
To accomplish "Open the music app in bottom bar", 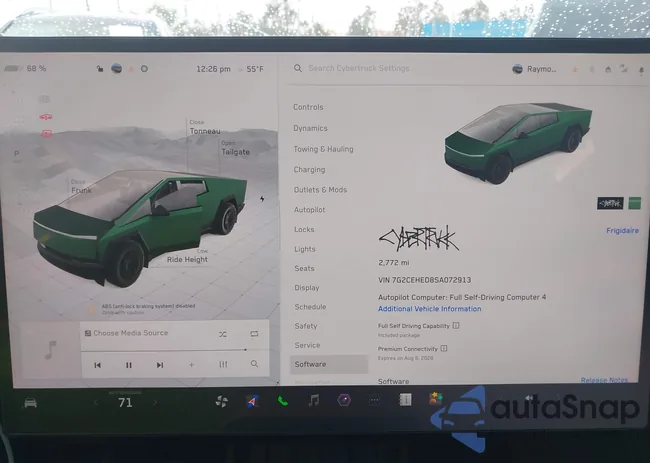I will click(x=313, y=400).
